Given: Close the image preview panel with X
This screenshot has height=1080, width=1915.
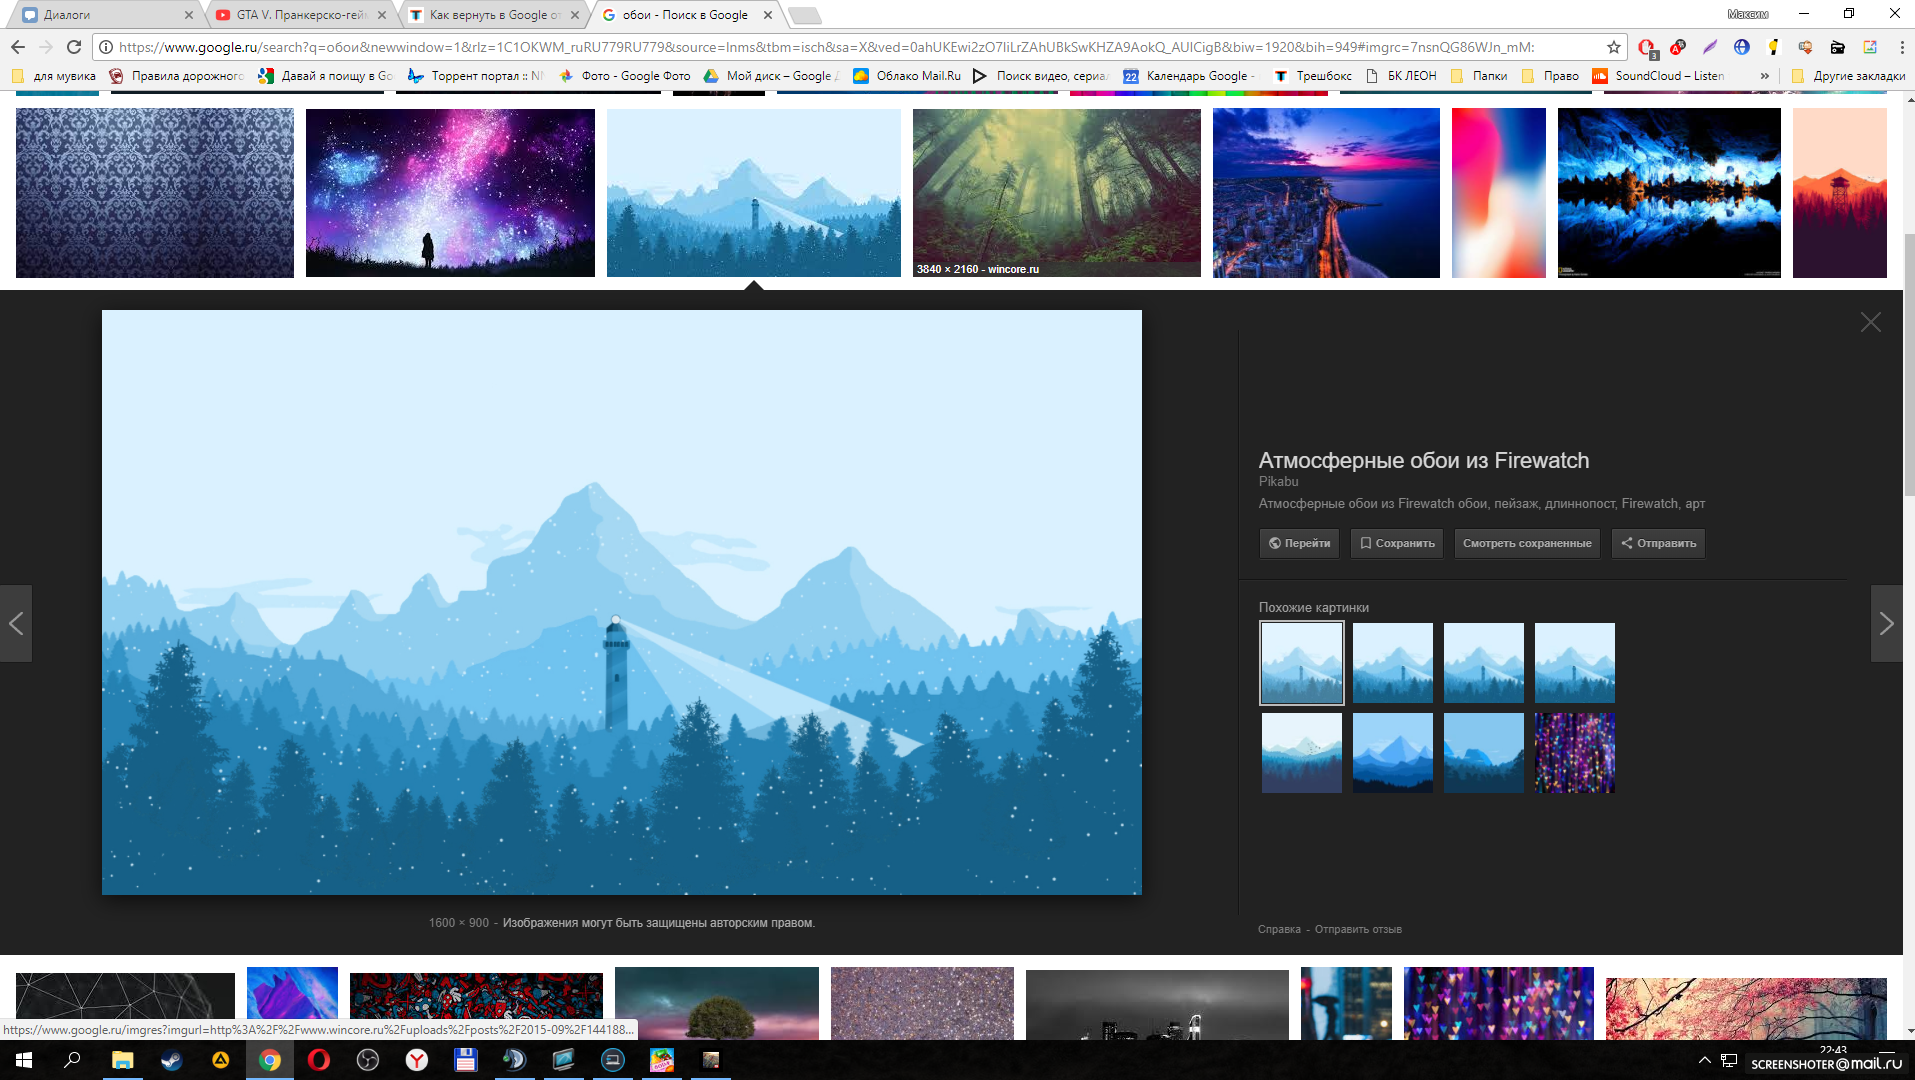Looking at the screenshot, I should [1870, 322].
